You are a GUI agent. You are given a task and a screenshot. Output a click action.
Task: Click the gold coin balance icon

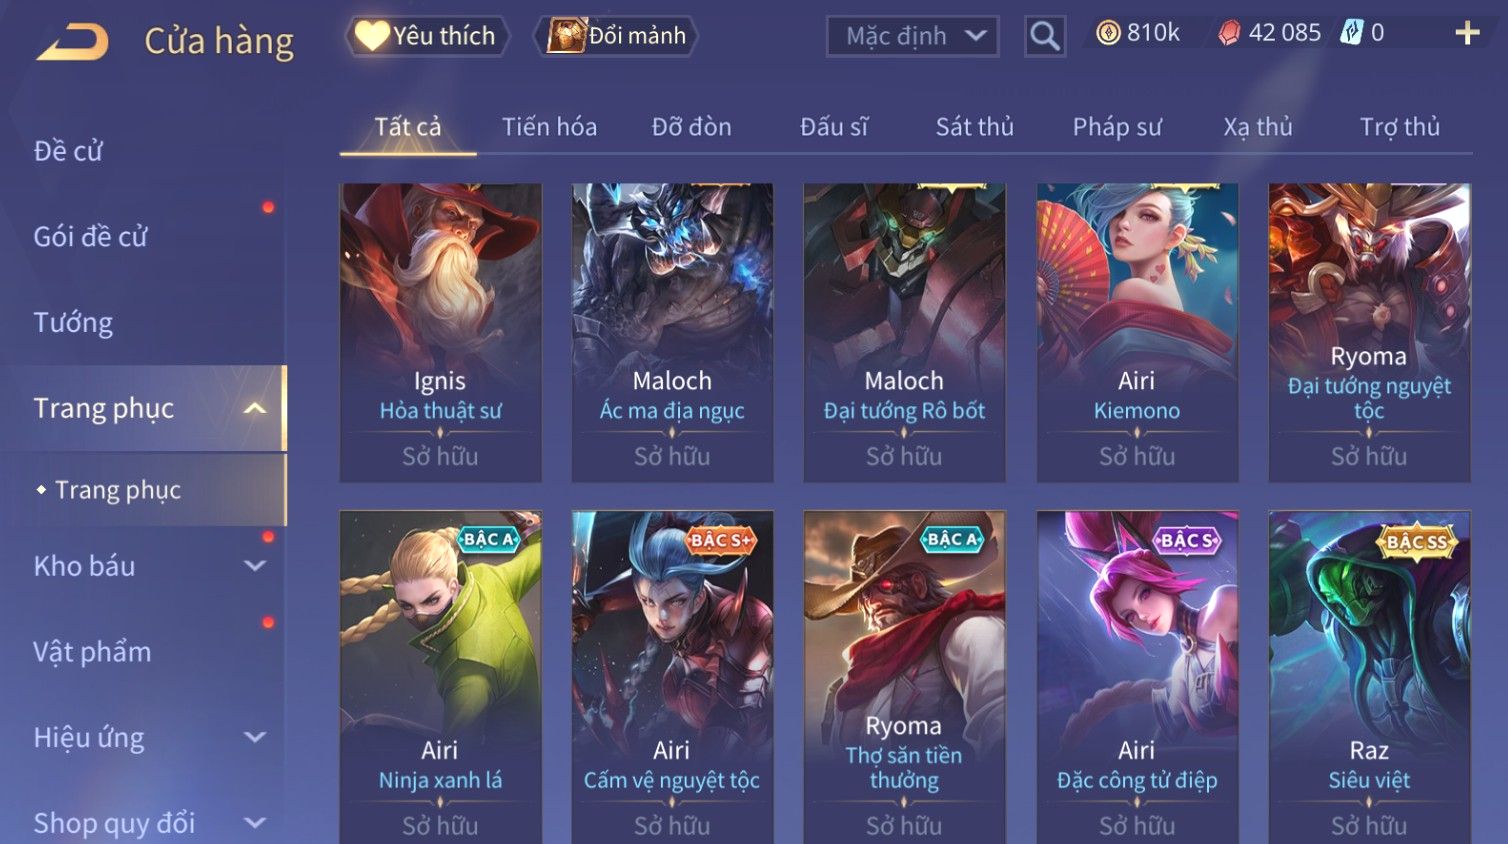[1108, 33]
